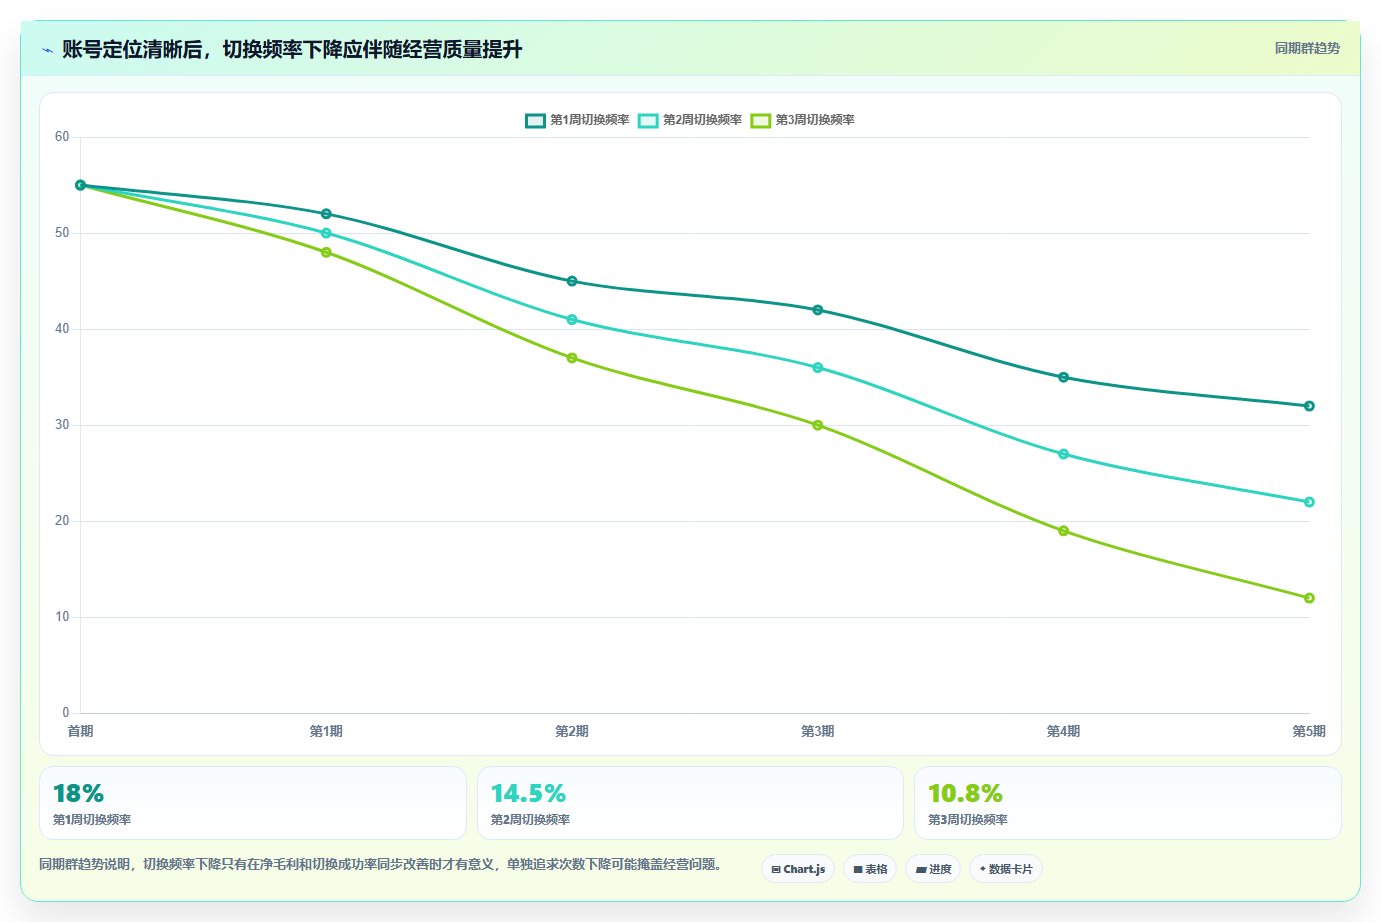Screen dimensions: 1381x922
Task: Click the 第1期 x-axis label
Action: coord(326,731)
